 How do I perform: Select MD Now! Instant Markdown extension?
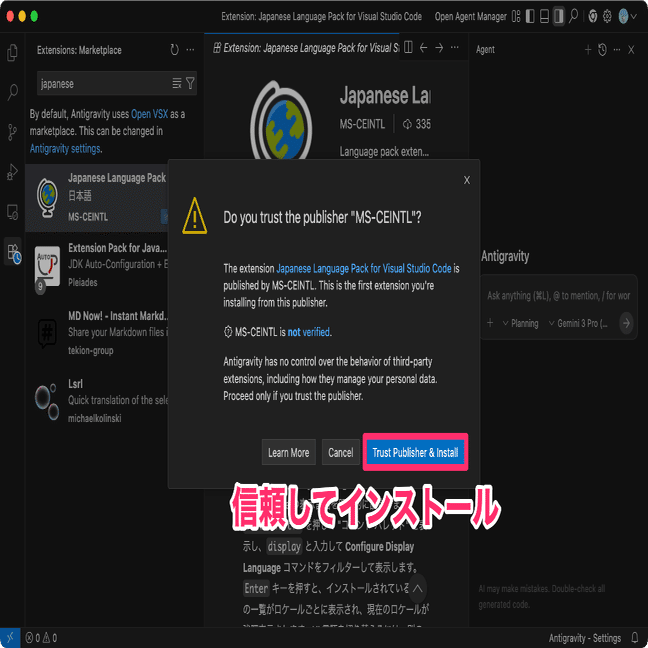pyautogui.click(x=97, y=333)
